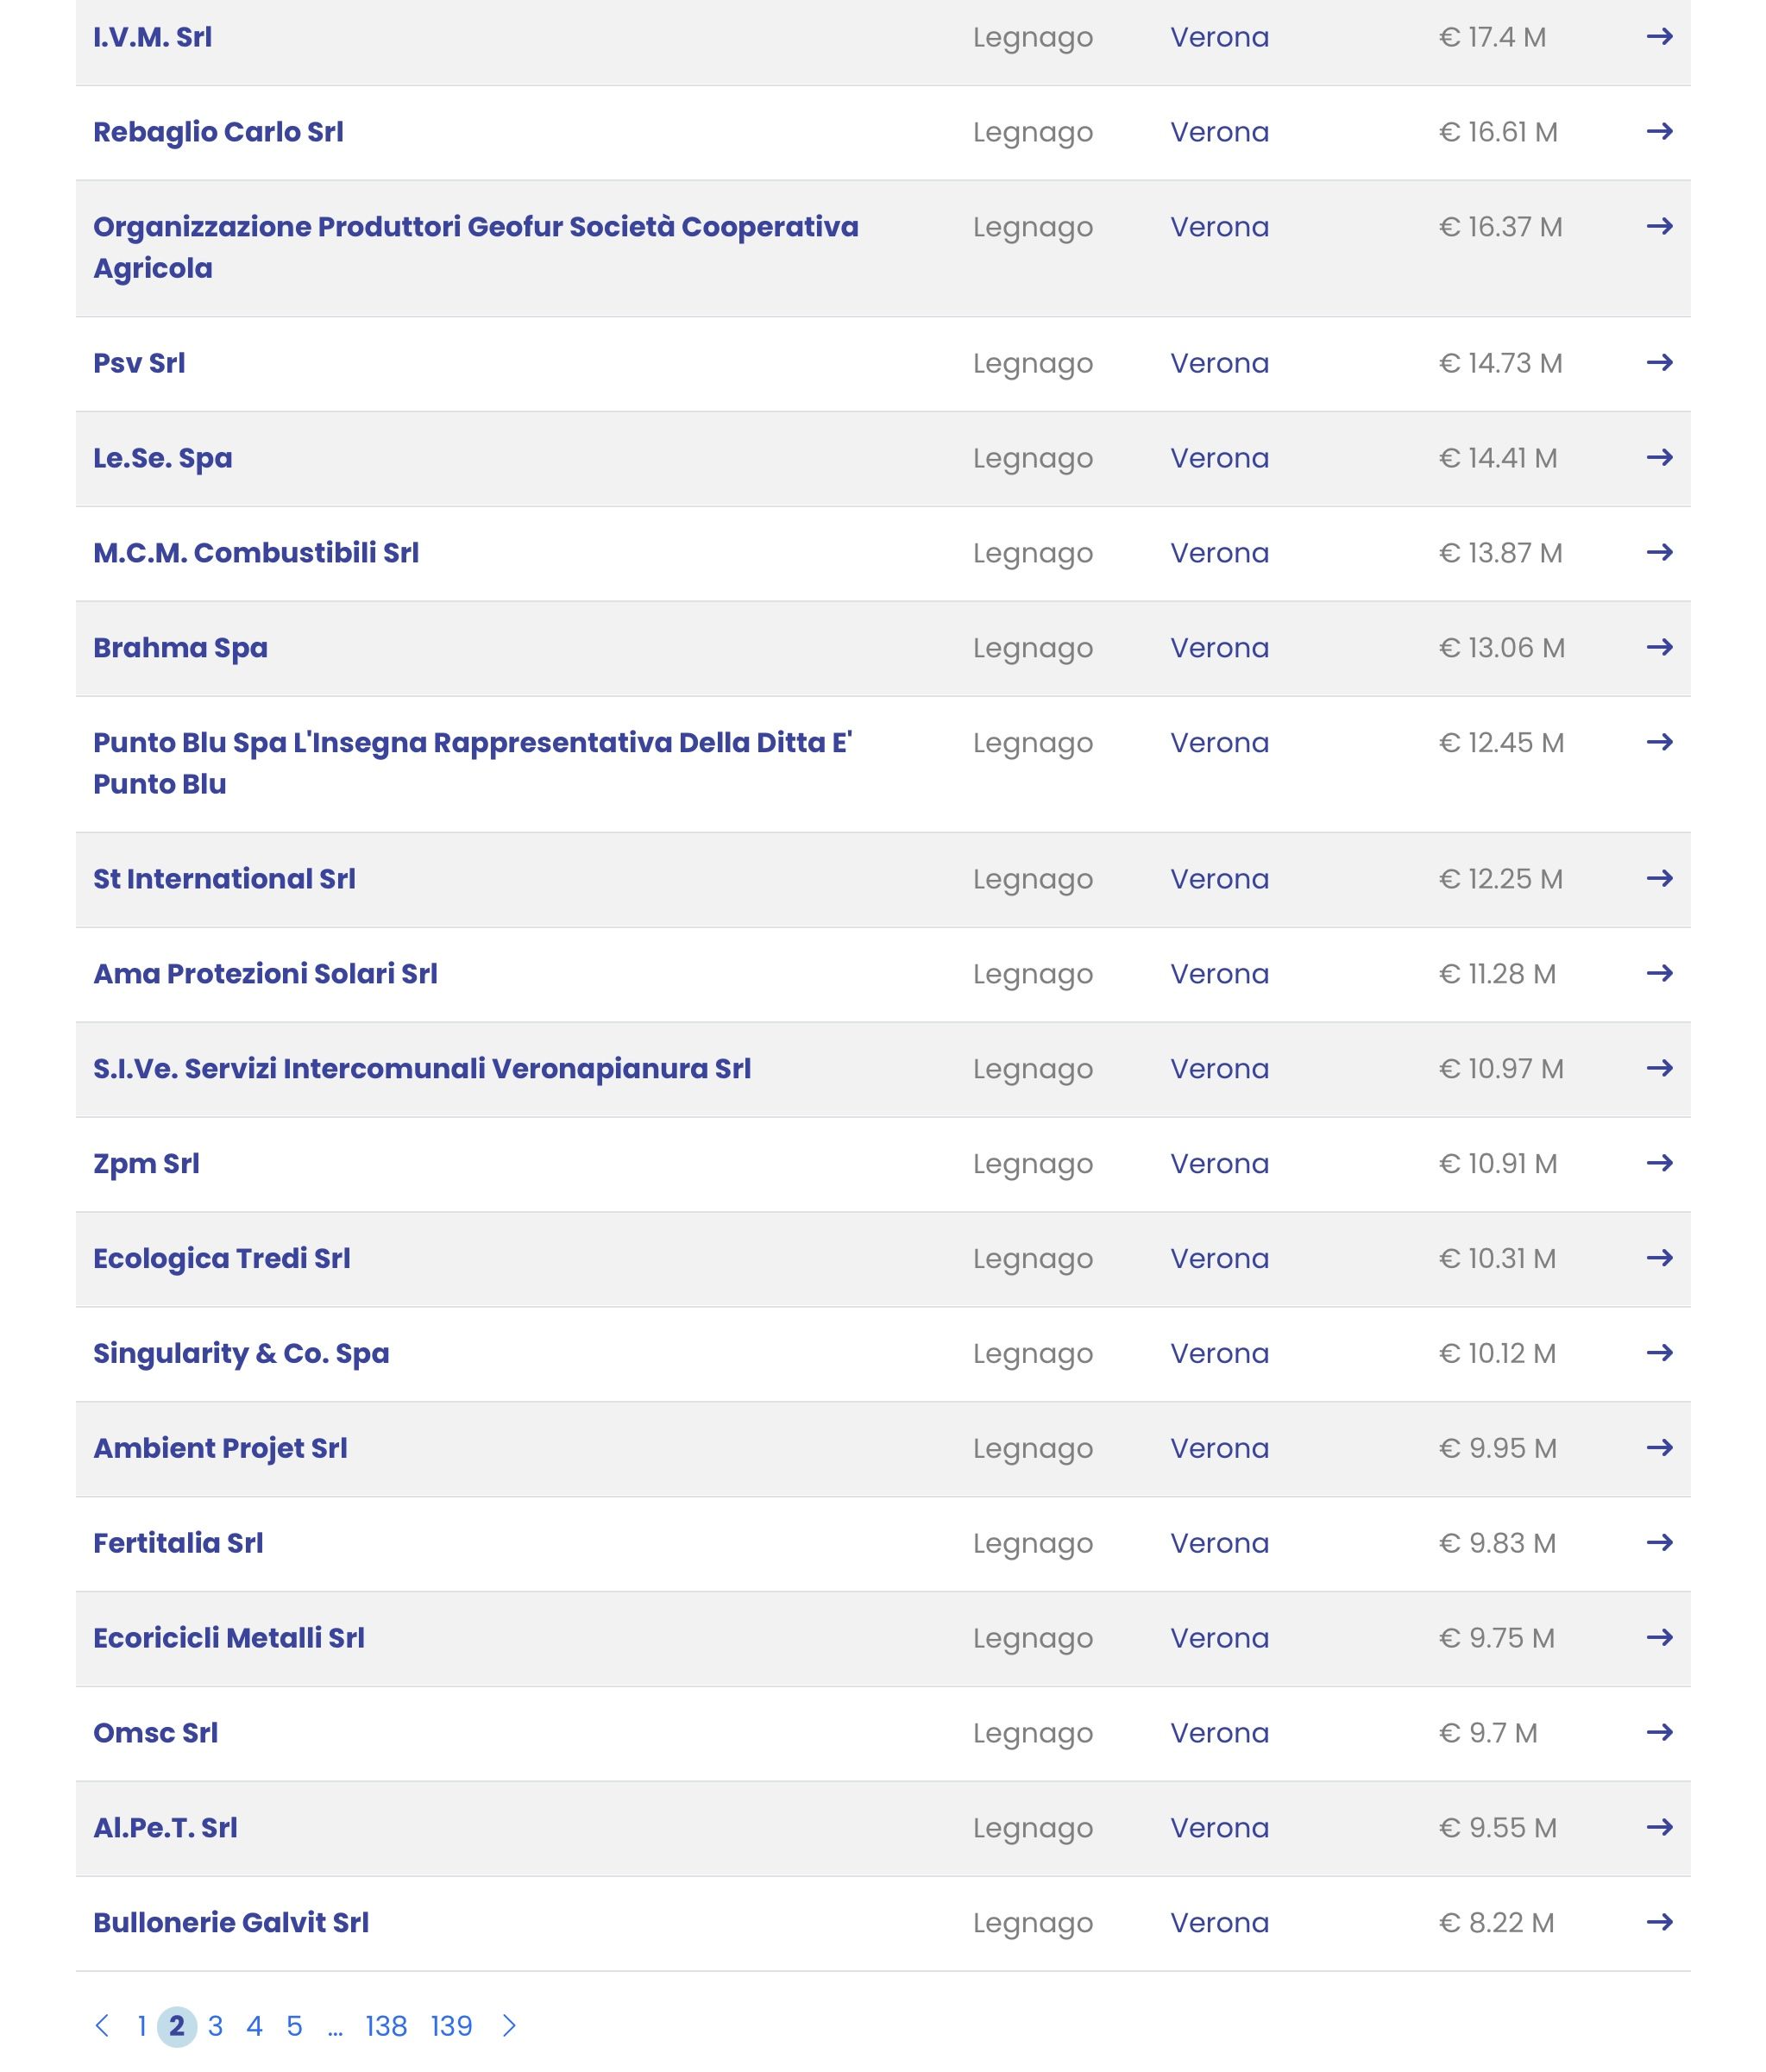Click the € 17.4 M revenue value
The width and height of the screenshot is (1766, 2072).
tap(1492, 37)
